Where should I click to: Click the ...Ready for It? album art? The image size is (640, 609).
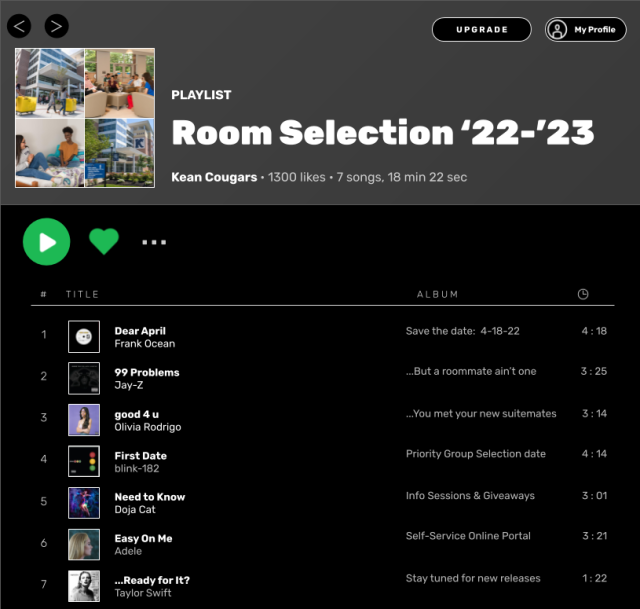point(84,586)
